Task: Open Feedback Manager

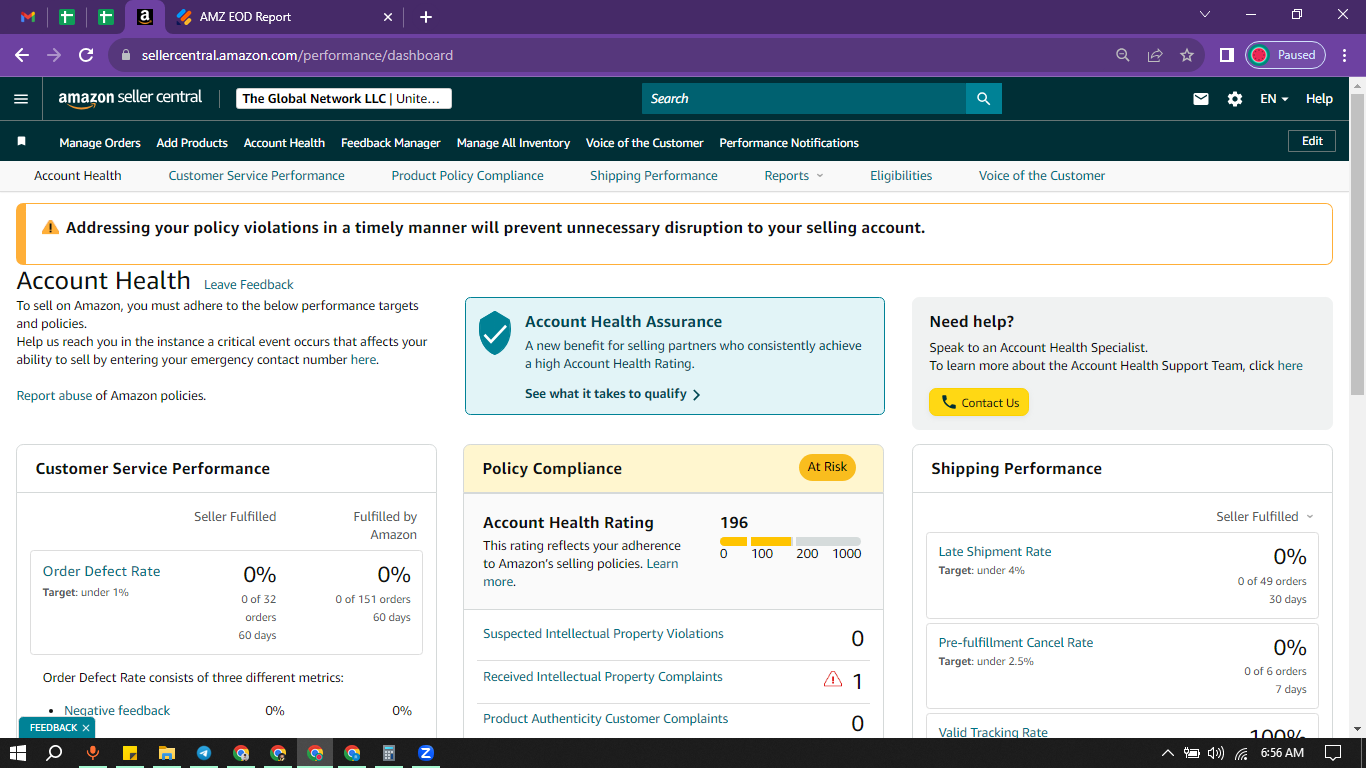Action: (x=391, y=143)
